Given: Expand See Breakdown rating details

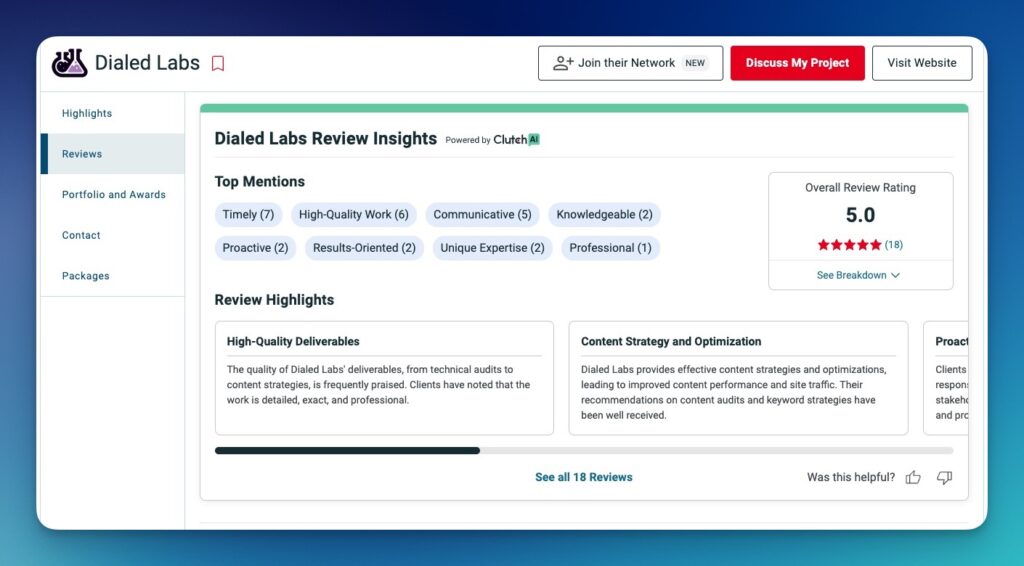Looking at the screenshot, I should [858, 275].
